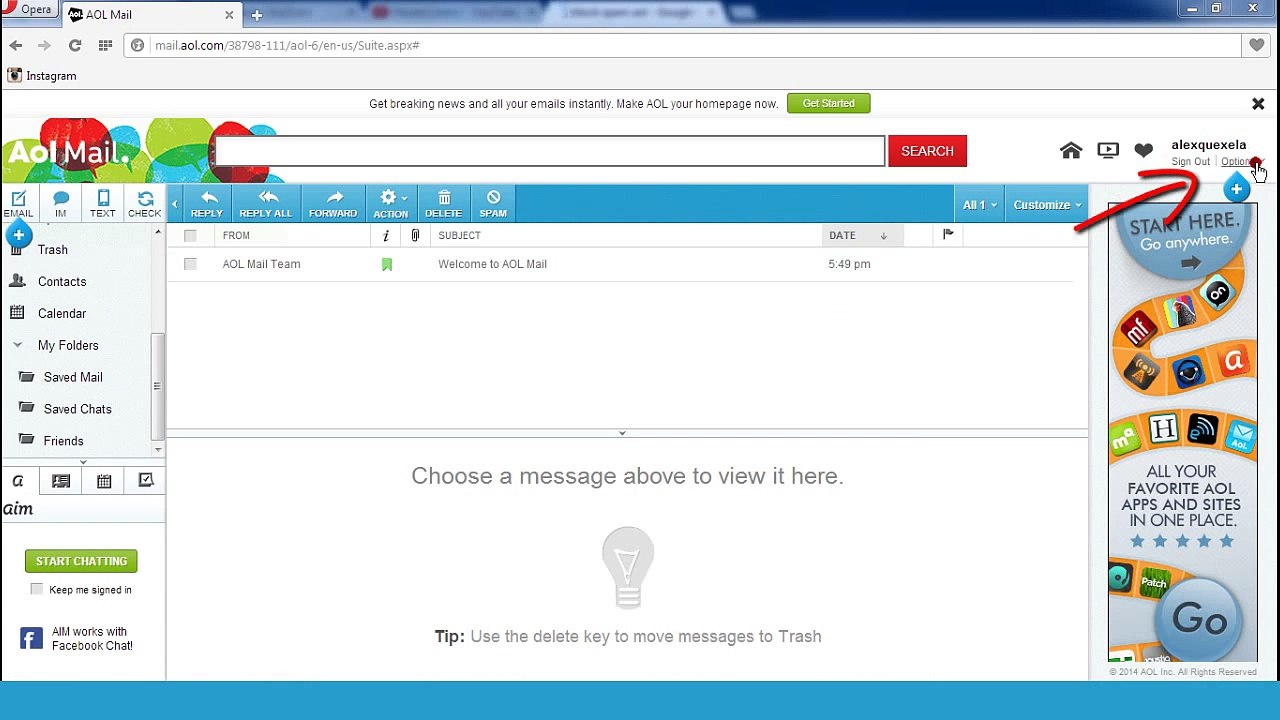
Task: Sort messages by the SUBJECT column
Action: point(460,236)
